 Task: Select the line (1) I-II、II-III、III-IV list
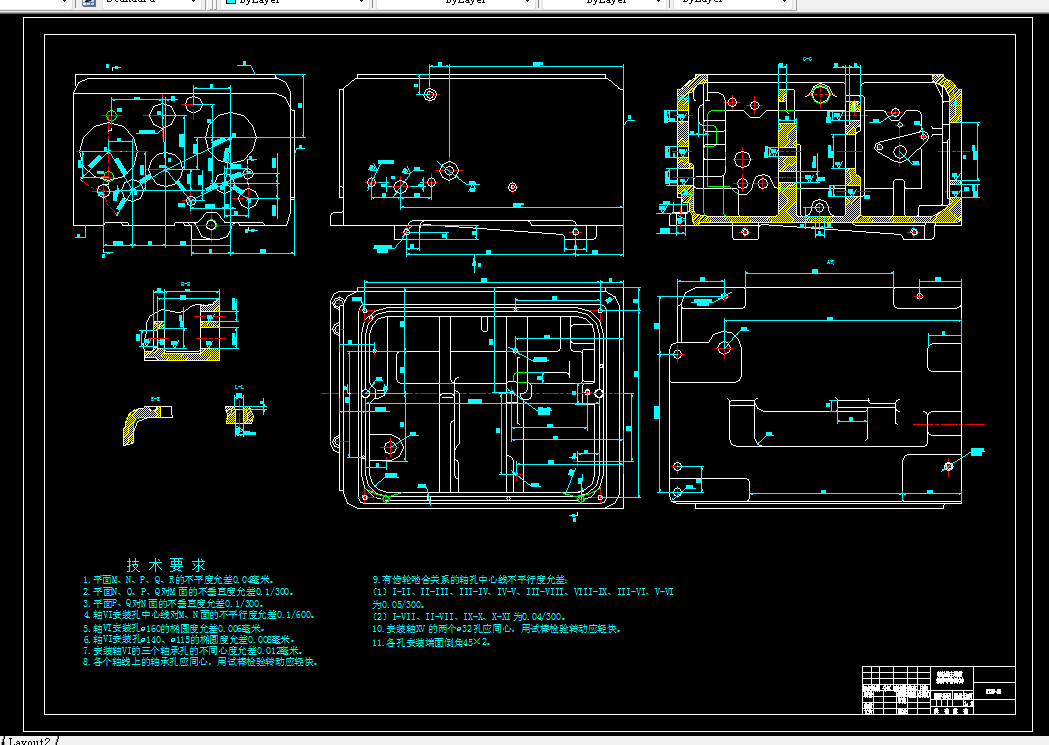tap(522, 592)
